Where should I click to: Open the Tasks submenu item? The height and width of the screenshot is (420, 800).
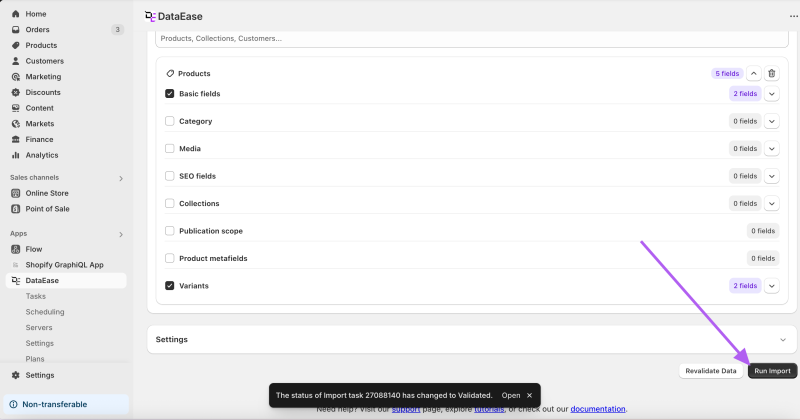(x=36, y=296)
